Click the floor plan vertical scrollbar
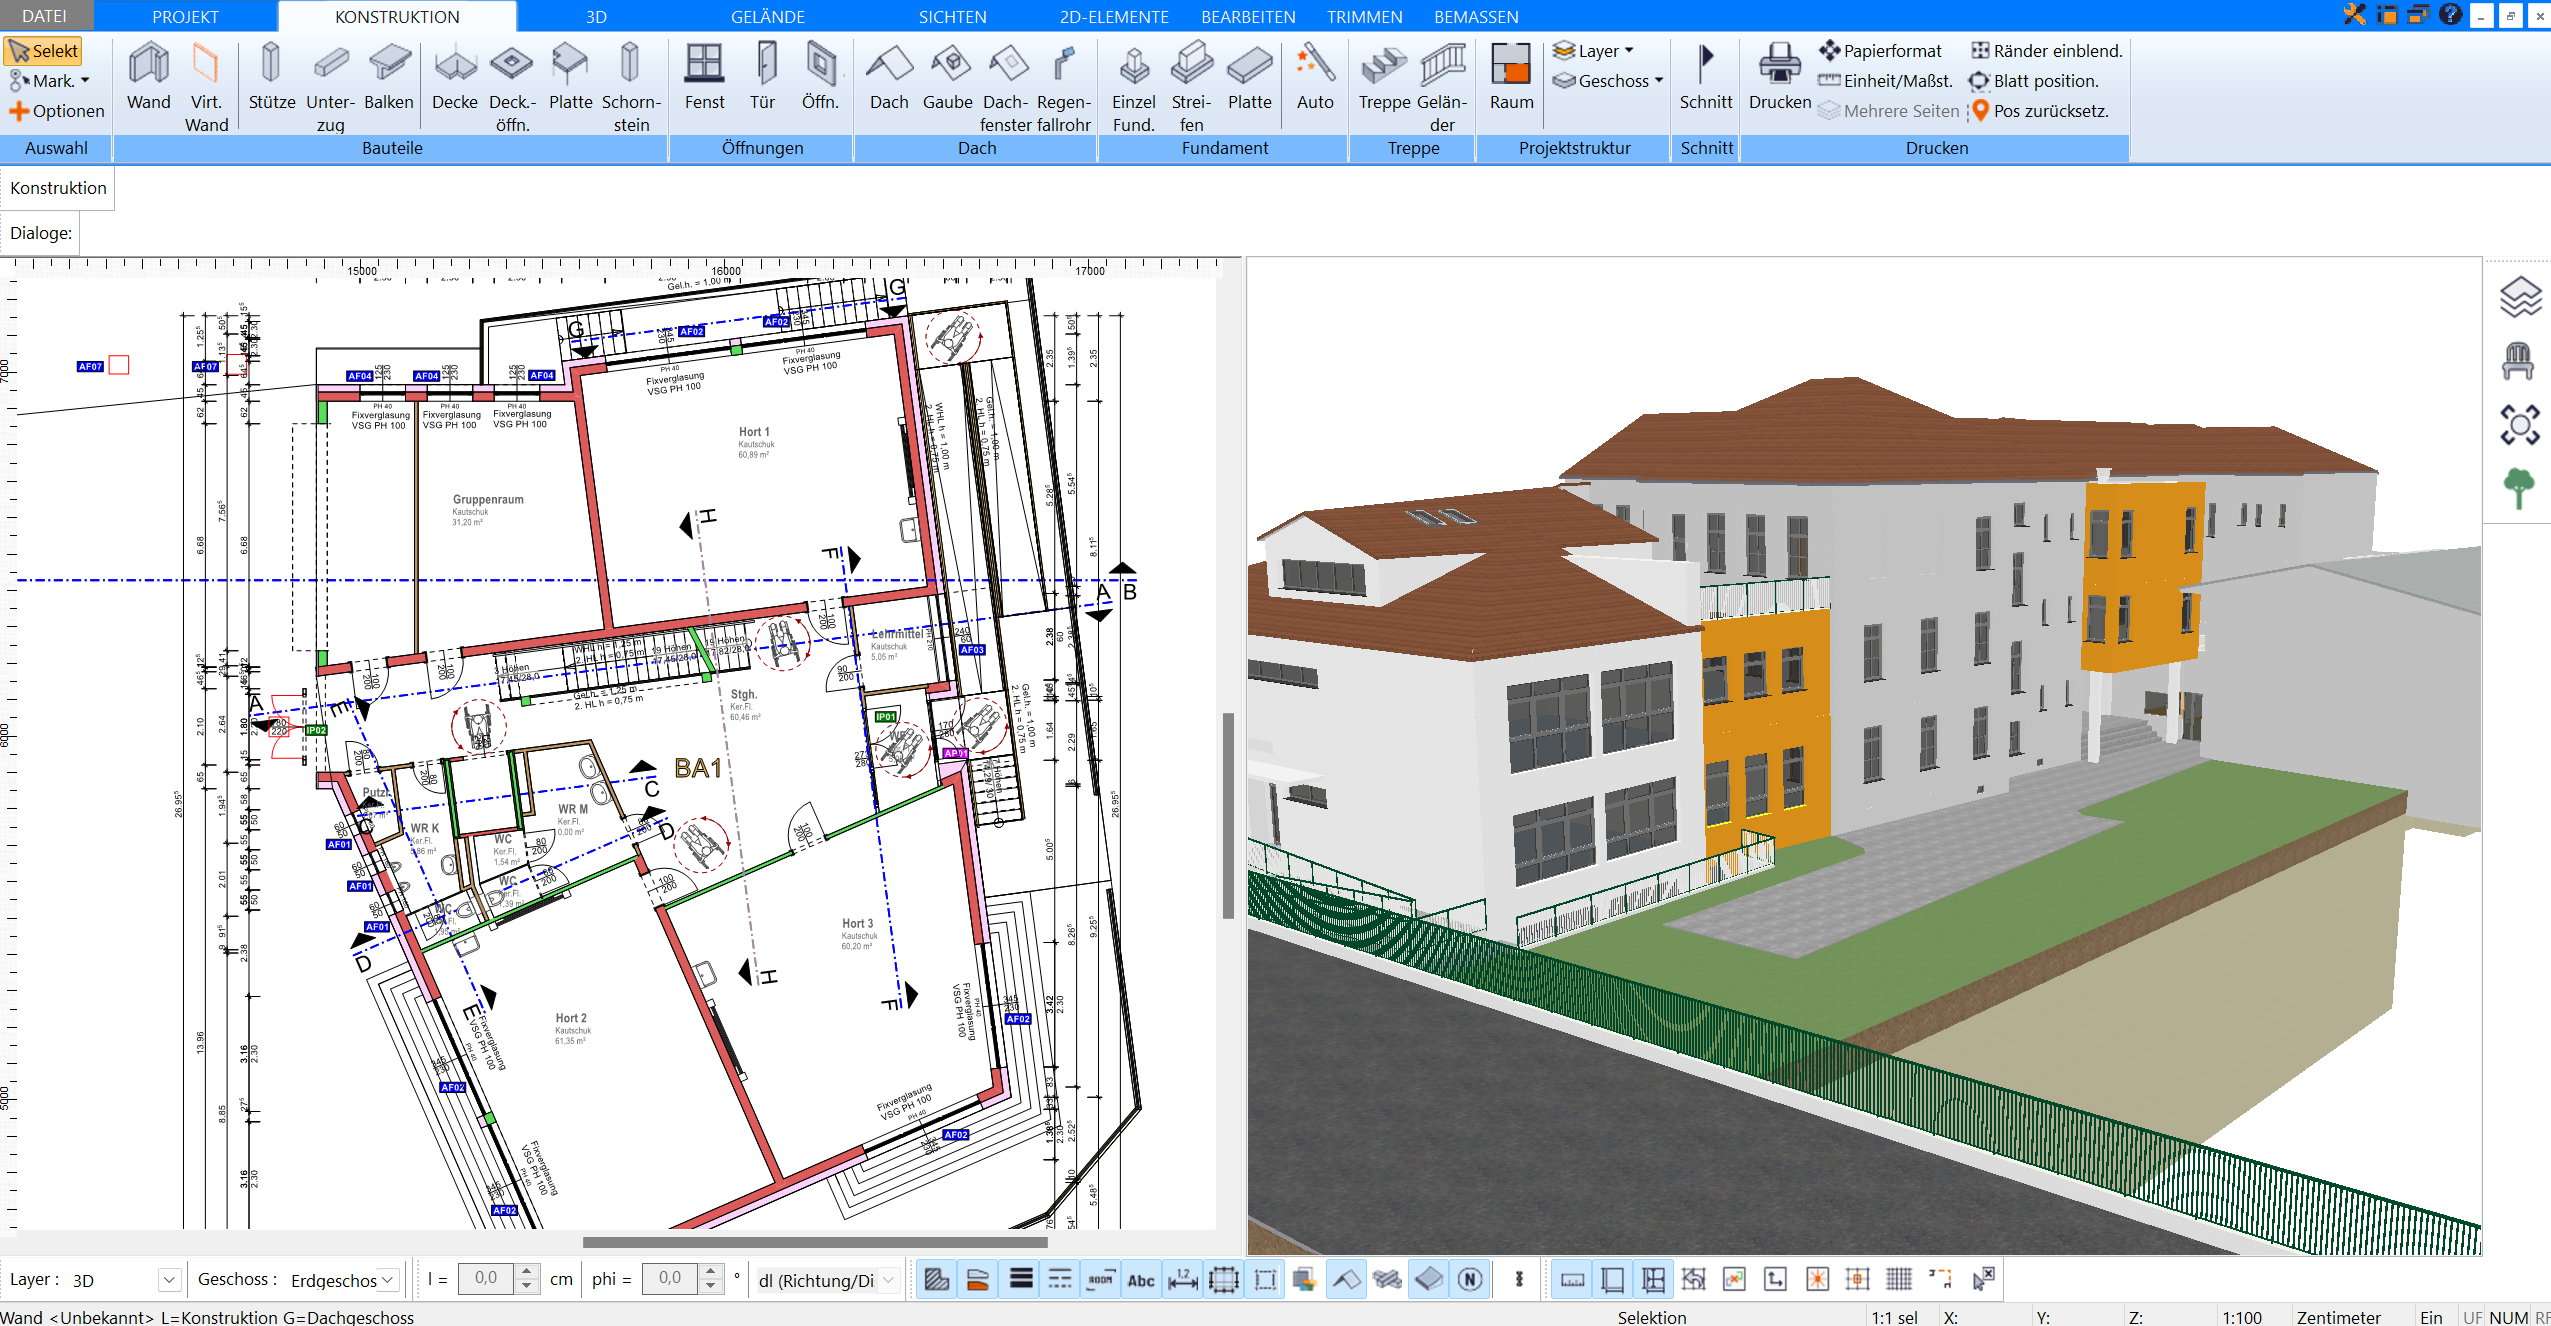The height and width of the screenshot is (1326, 2551). (1228, 814)
